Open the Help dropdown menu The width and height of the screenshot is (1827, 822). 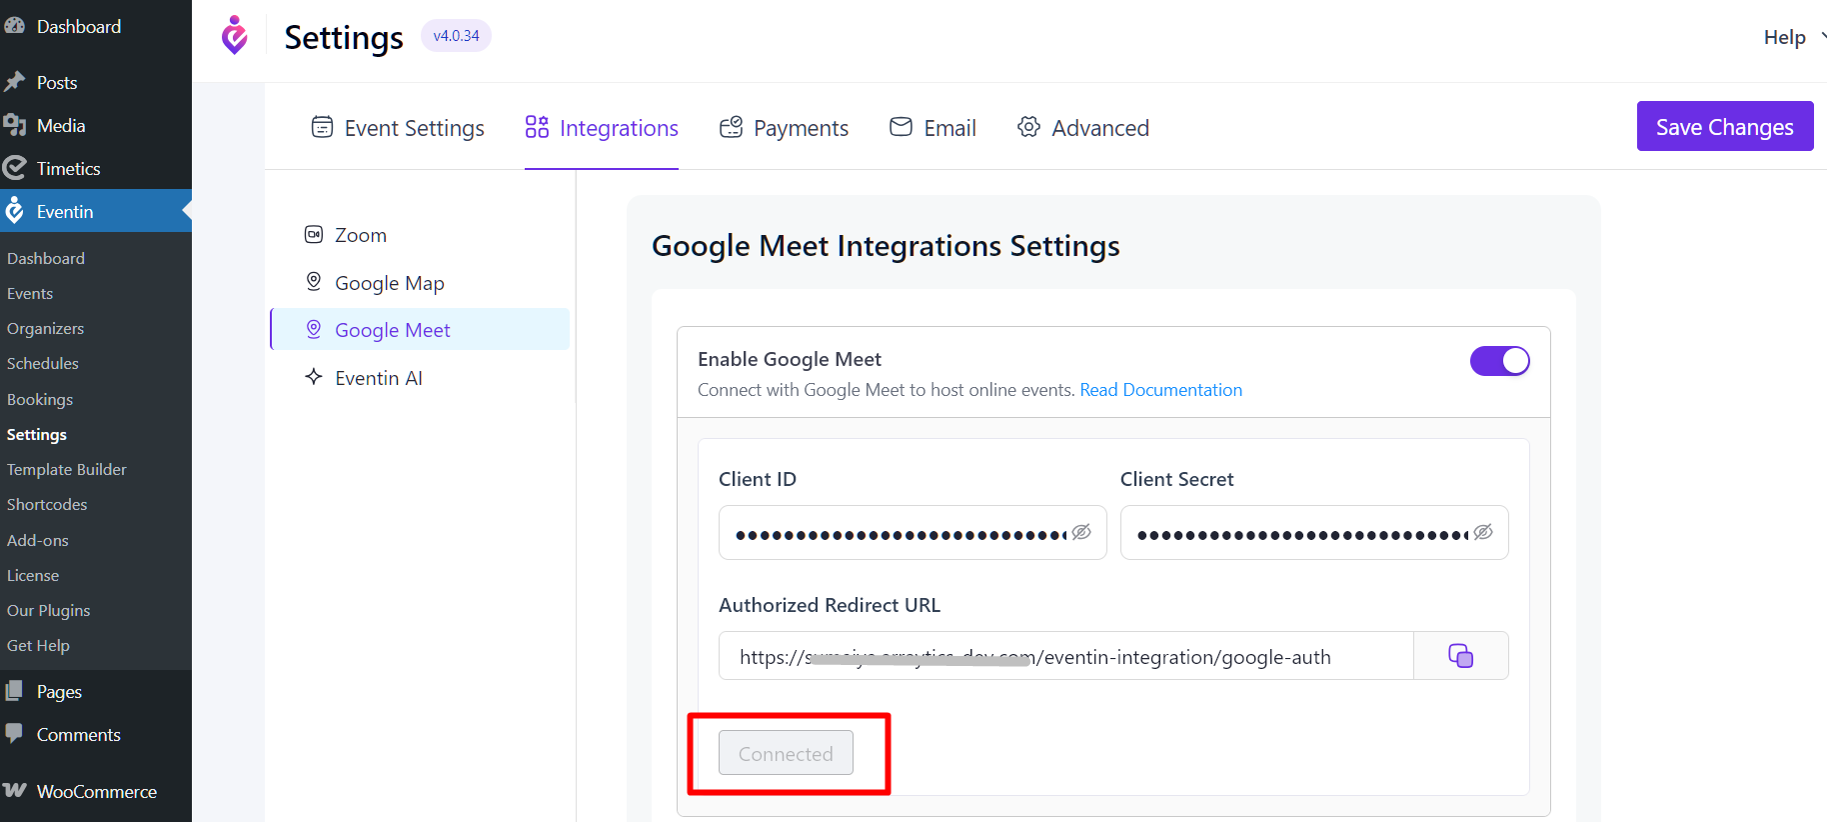(x=1794, y=37)
